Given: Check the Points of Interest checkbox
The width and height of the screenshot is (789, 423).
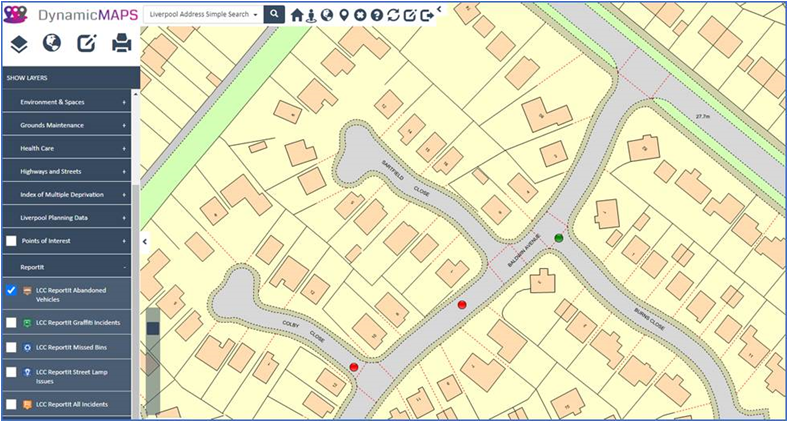Looking at the screenshot, I should (11, 241).
